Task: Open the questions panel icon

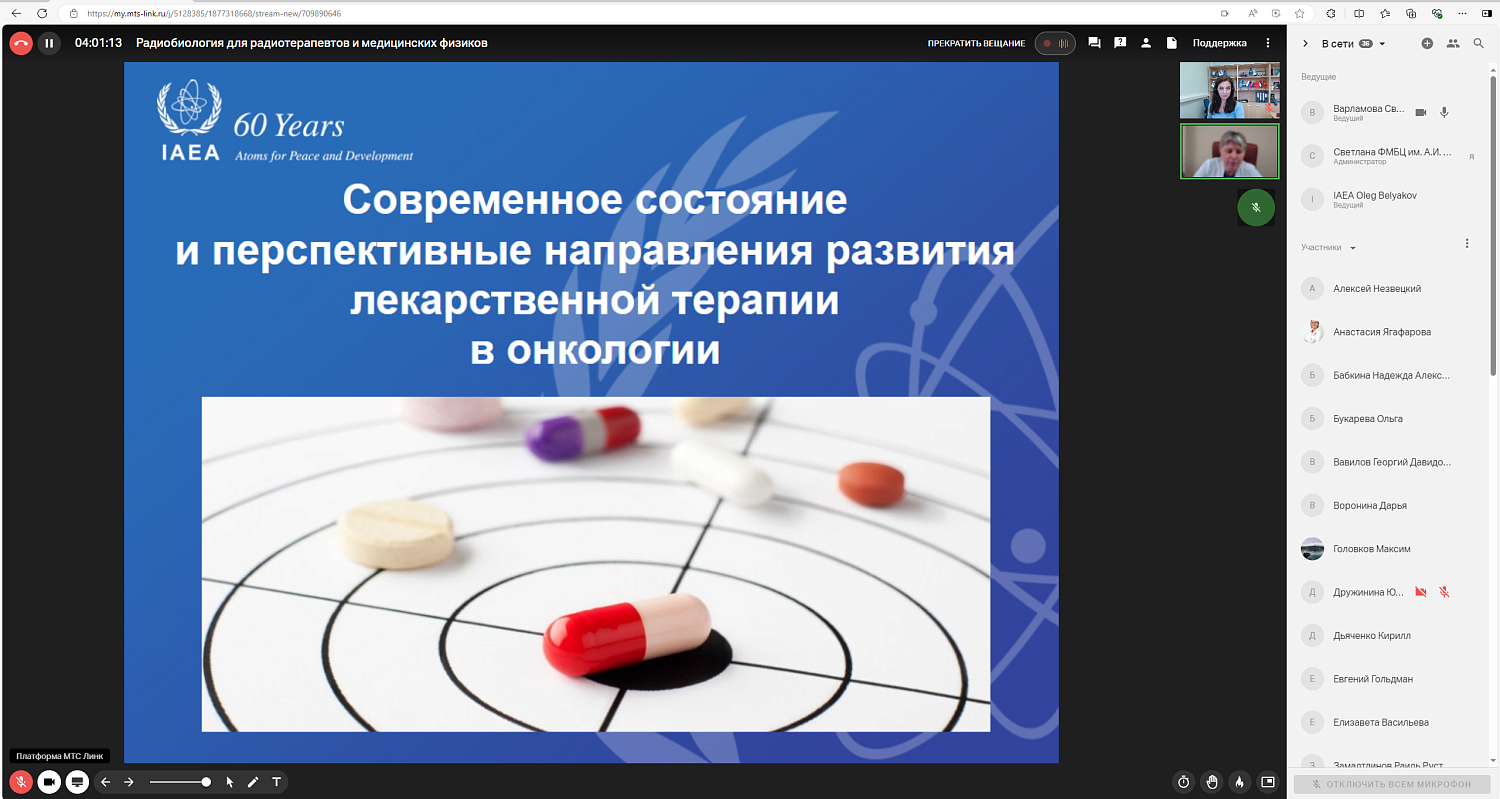Action: click(1120, 43)
